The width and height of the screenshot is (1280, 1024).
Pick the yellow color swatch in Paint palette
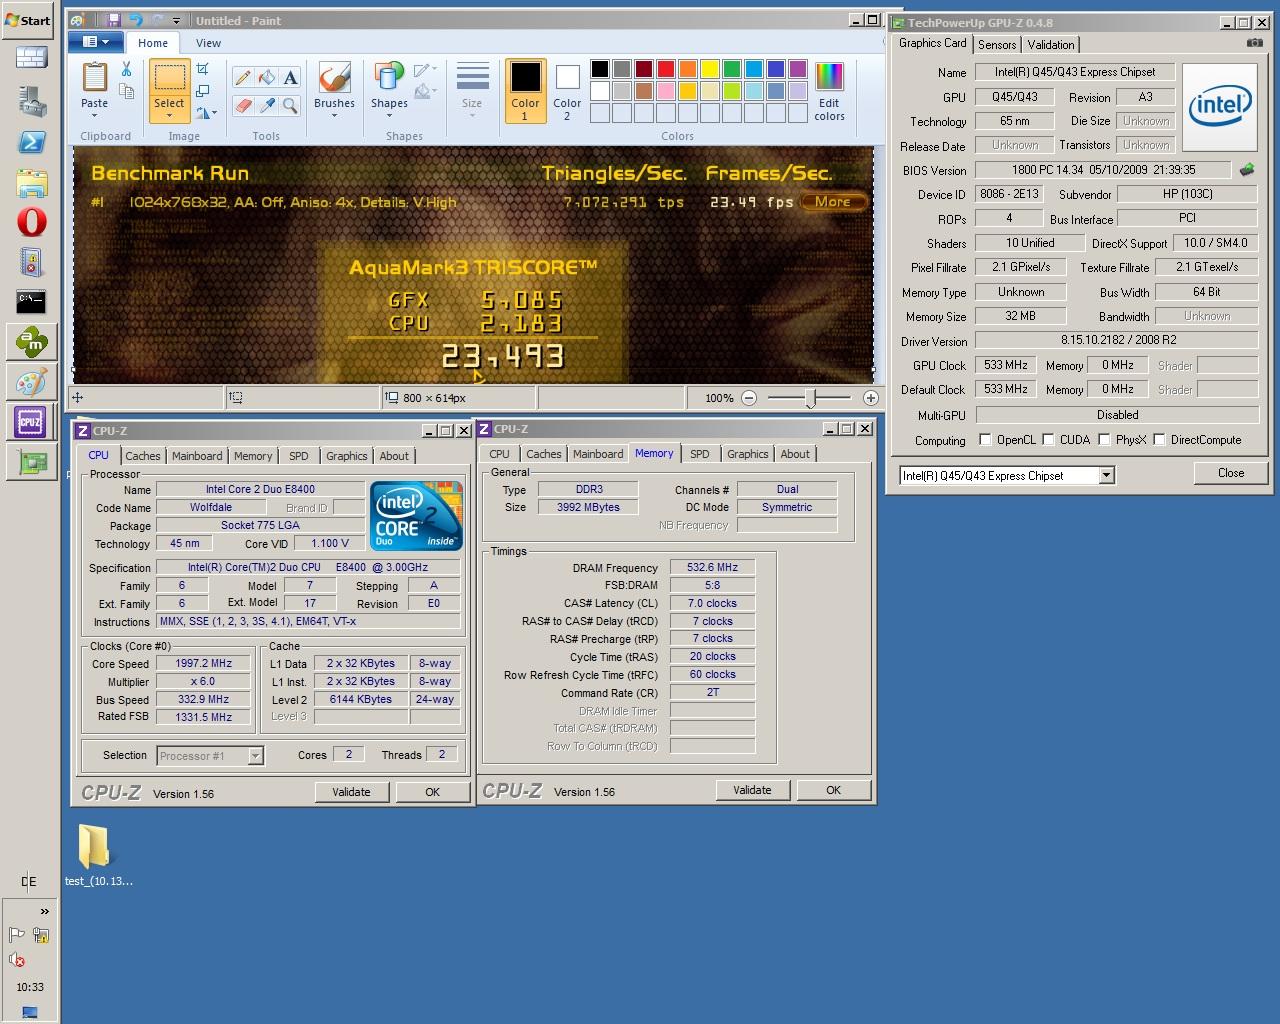pos(709,69)
